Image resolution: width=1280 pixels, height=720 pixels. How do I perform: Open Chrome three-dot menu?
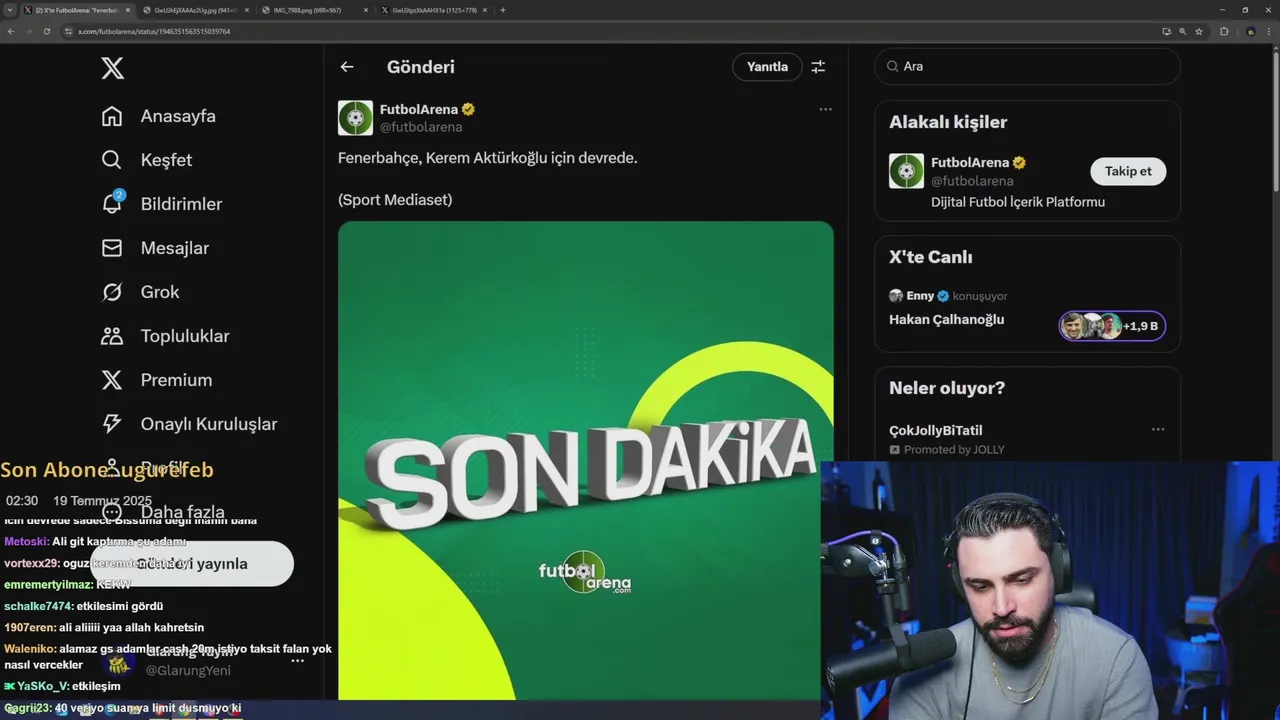click(1270, 31)
